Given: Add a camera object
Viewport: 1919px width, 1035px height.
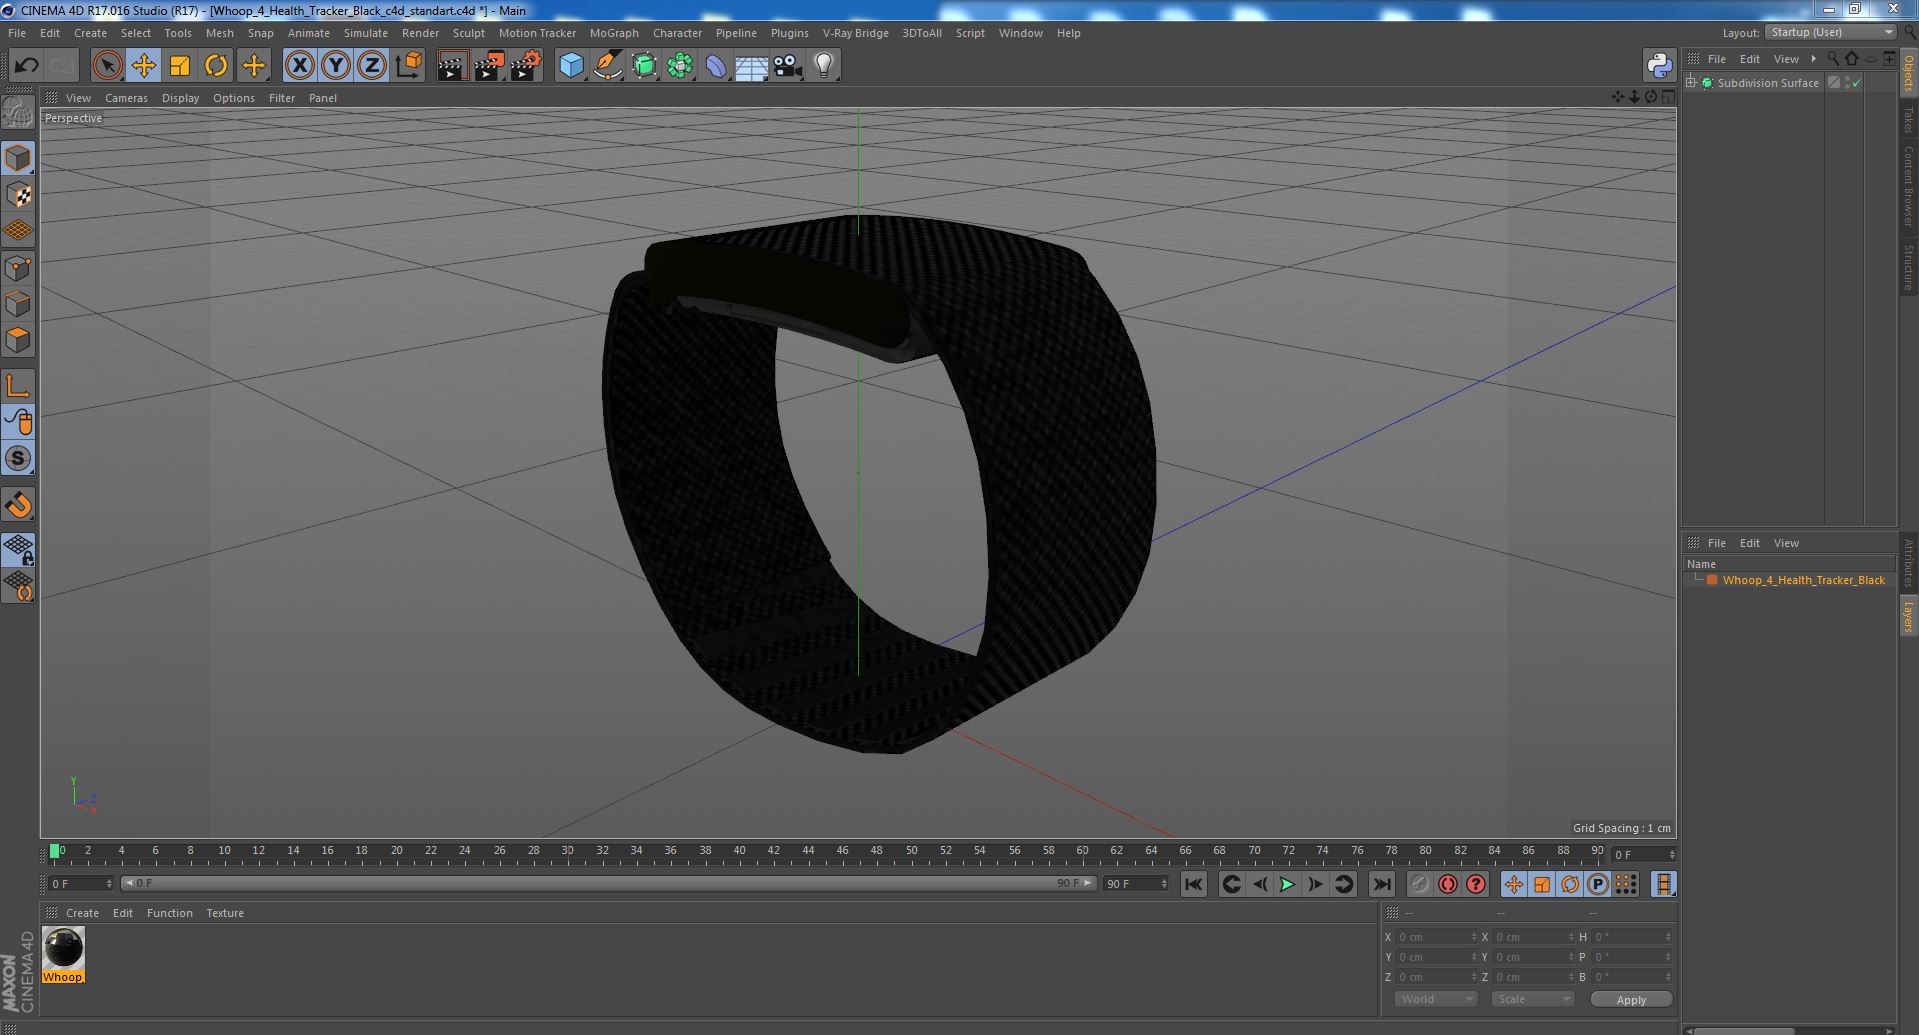Looking at the screenshot, I should 787,66.
